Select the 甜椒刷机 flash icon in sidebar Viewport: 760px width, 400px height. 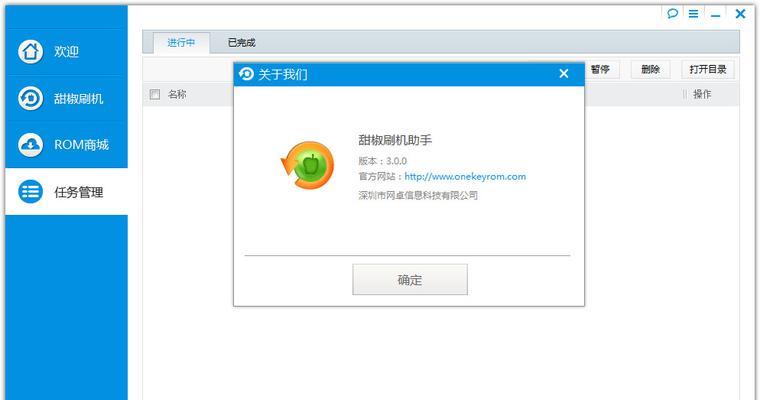point(31,98)
